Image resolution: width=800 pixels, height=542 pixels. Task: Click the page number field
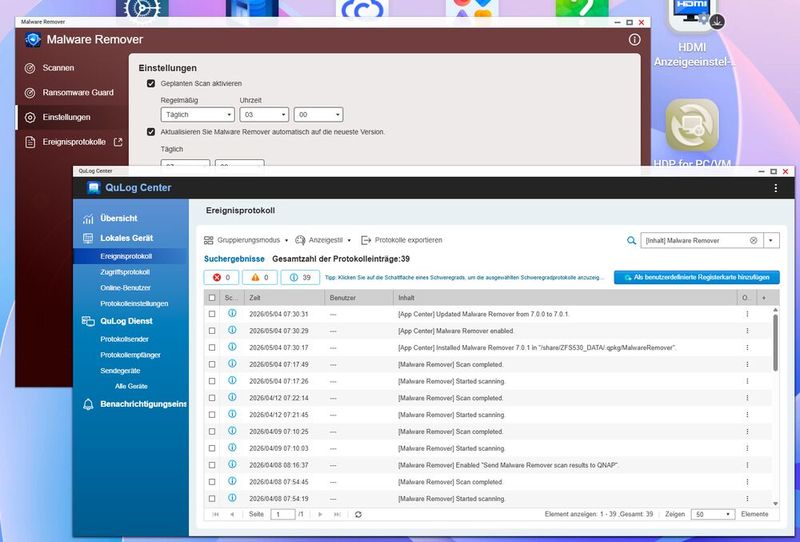tap(283, 514)
